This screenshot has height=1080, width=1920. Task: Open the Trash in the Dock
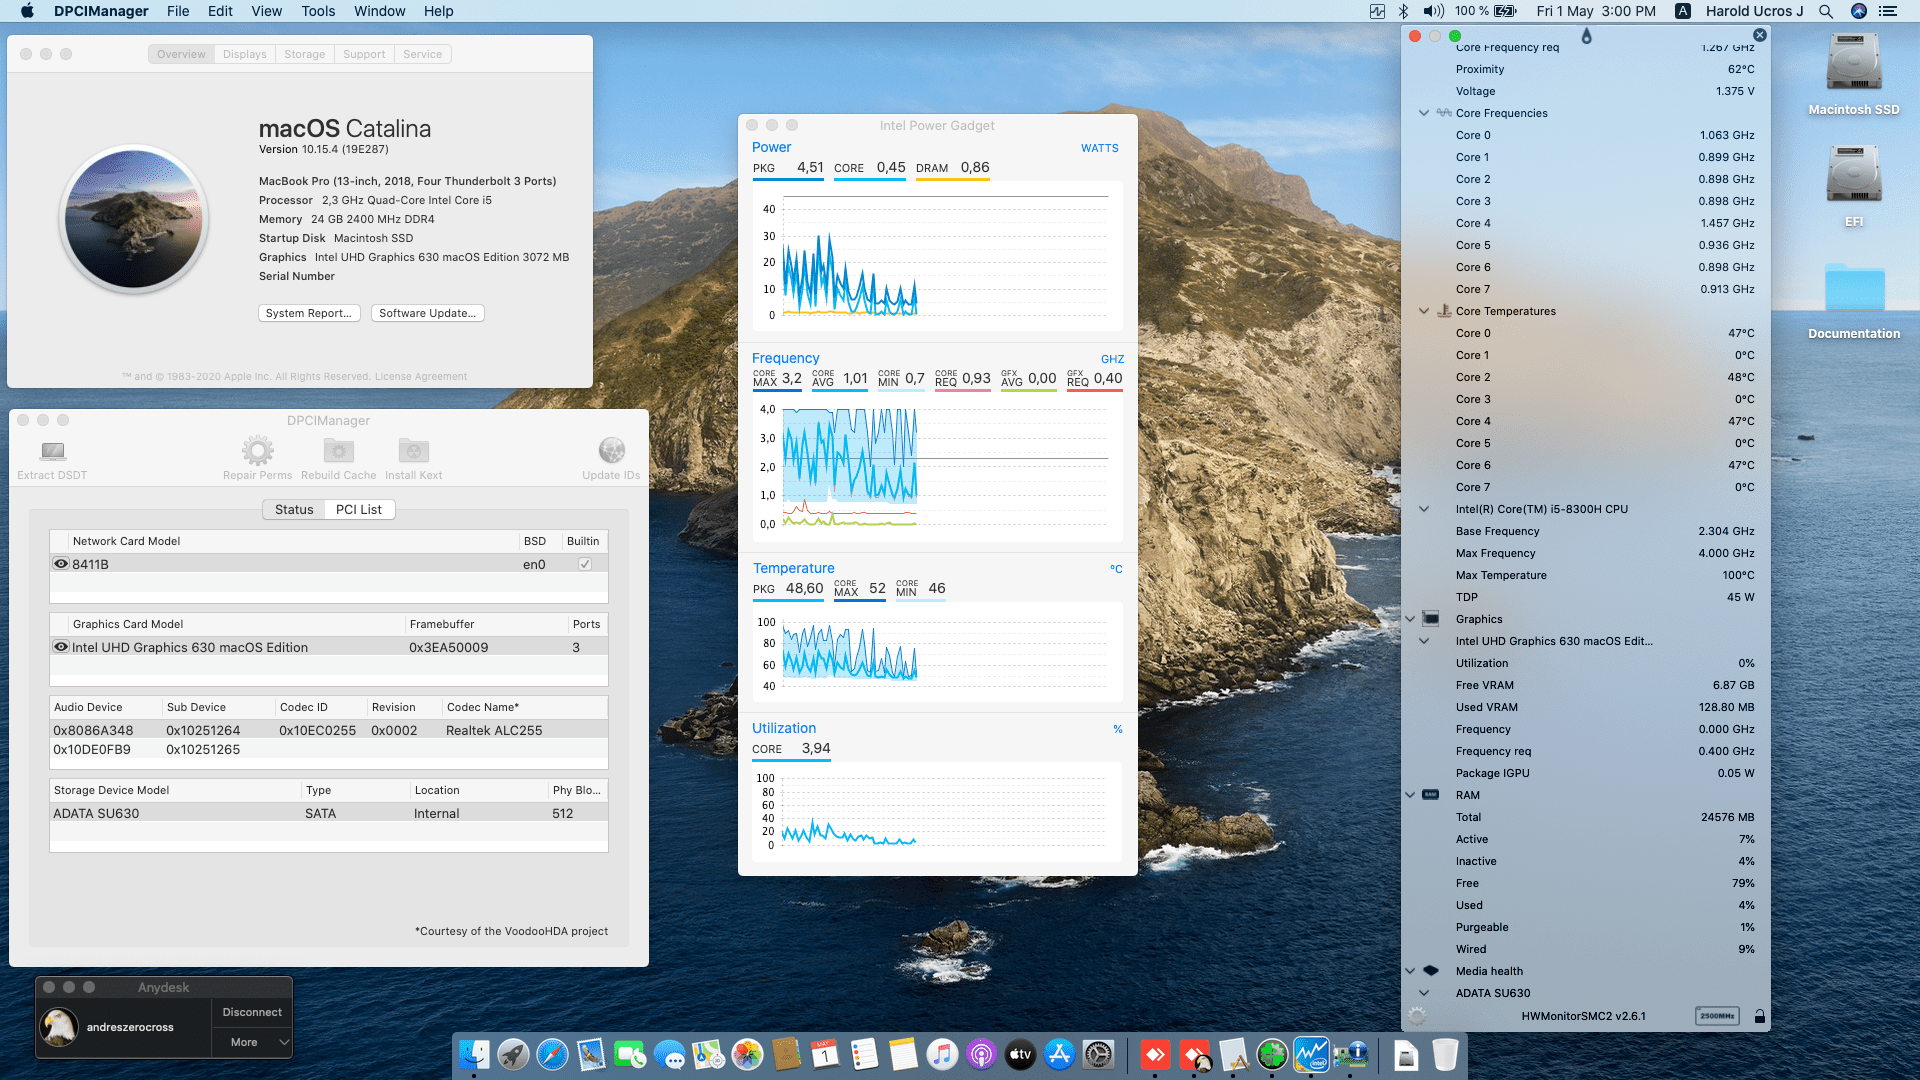click(x=1445, y=1054)
